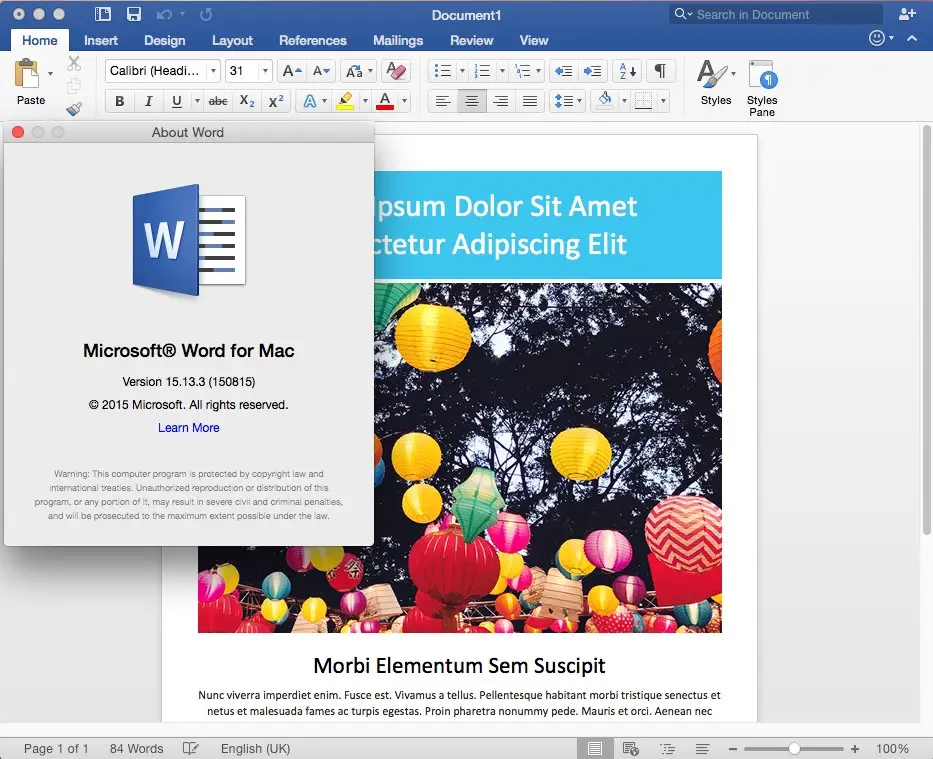
Task: Sort the selection A to Z
Action: (628, 71)
